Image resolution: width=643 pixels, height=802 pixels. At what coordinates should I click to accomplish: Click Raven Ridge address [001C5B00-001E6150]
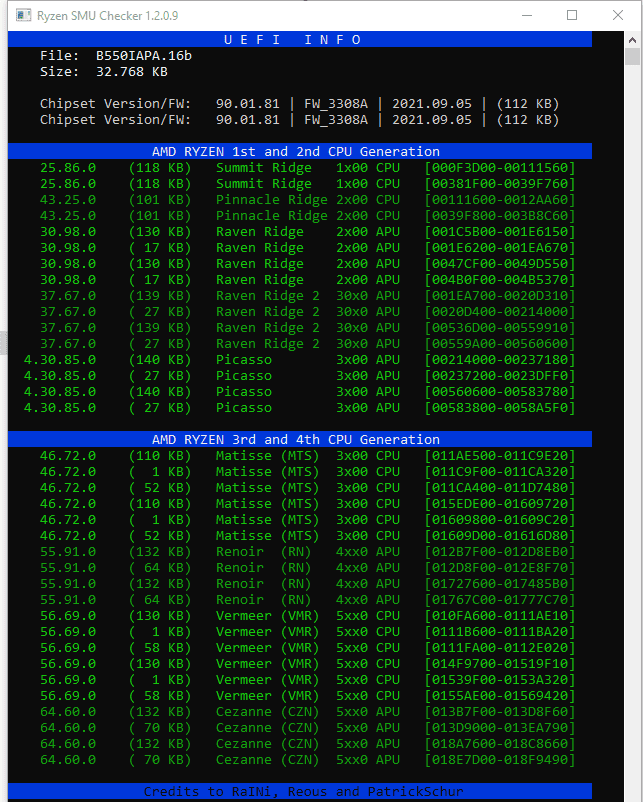(500, 232)
